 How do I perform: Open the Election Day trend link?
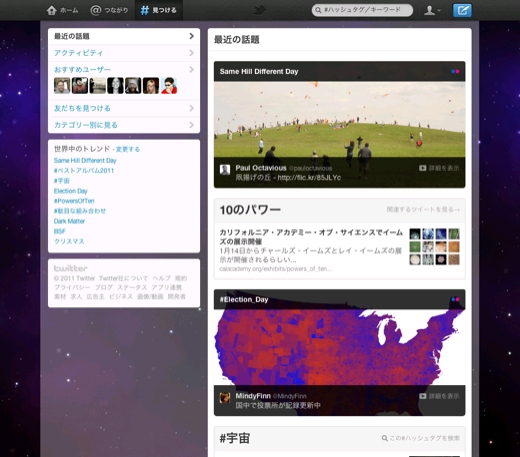(71, 191)
